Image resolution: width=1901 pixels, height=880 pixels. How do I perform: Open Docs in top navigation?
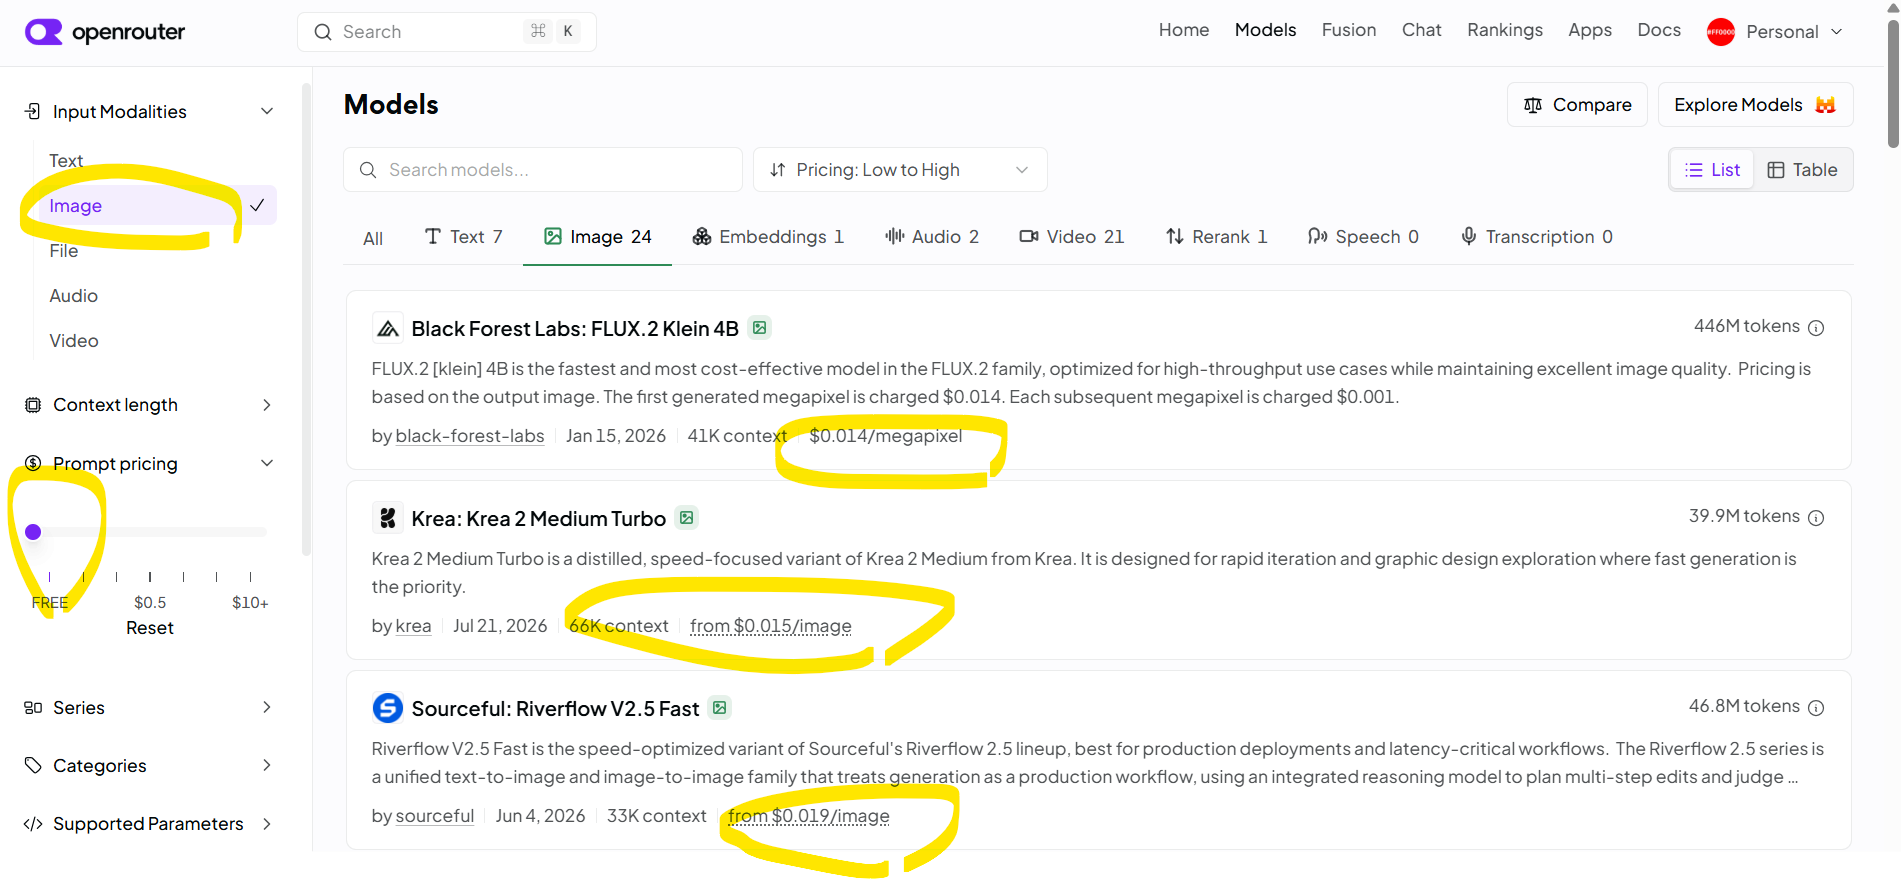click(x=1659, y=30)
